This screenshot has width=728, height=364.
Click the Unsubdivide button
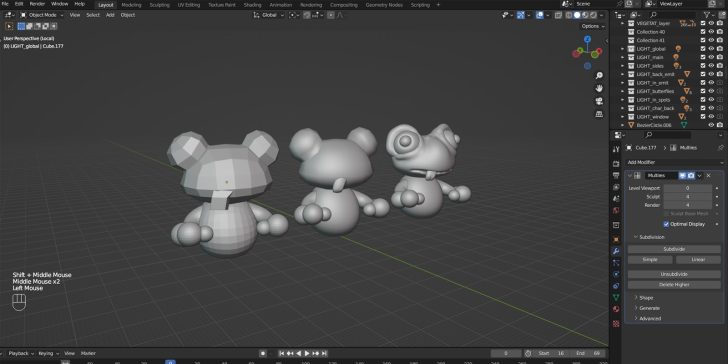click(674, 274)
